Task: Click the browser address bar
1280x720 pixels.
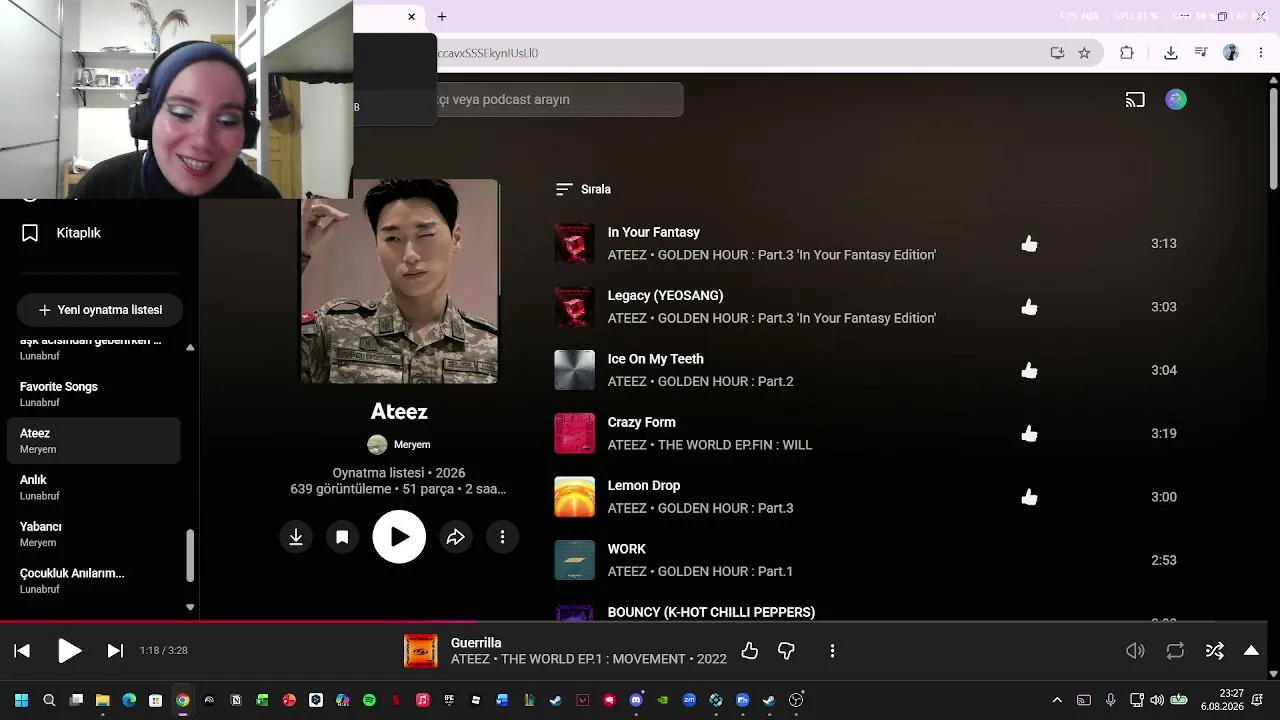Action: (740, 53)
